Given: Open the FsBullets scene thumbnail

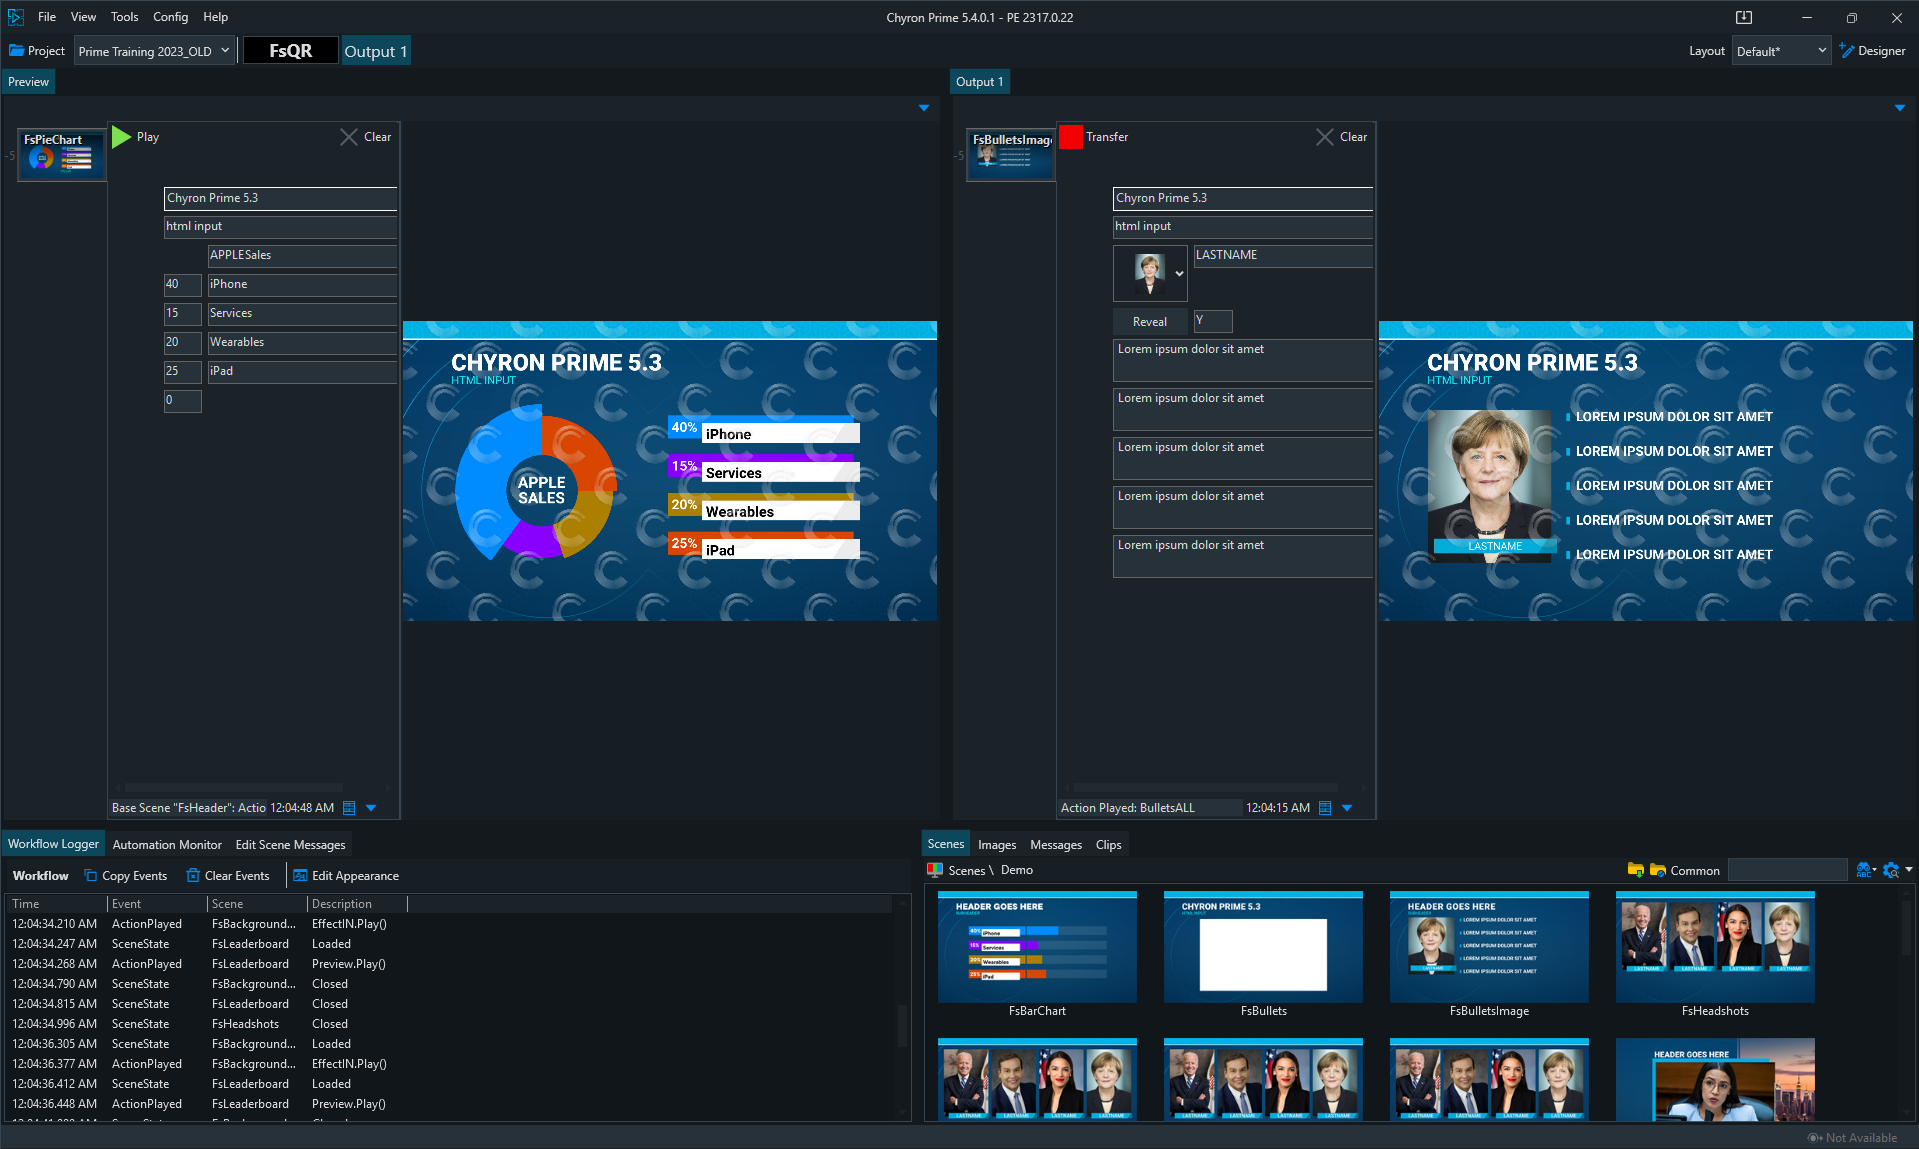Looking at the screenshot, I should 1263,947.
